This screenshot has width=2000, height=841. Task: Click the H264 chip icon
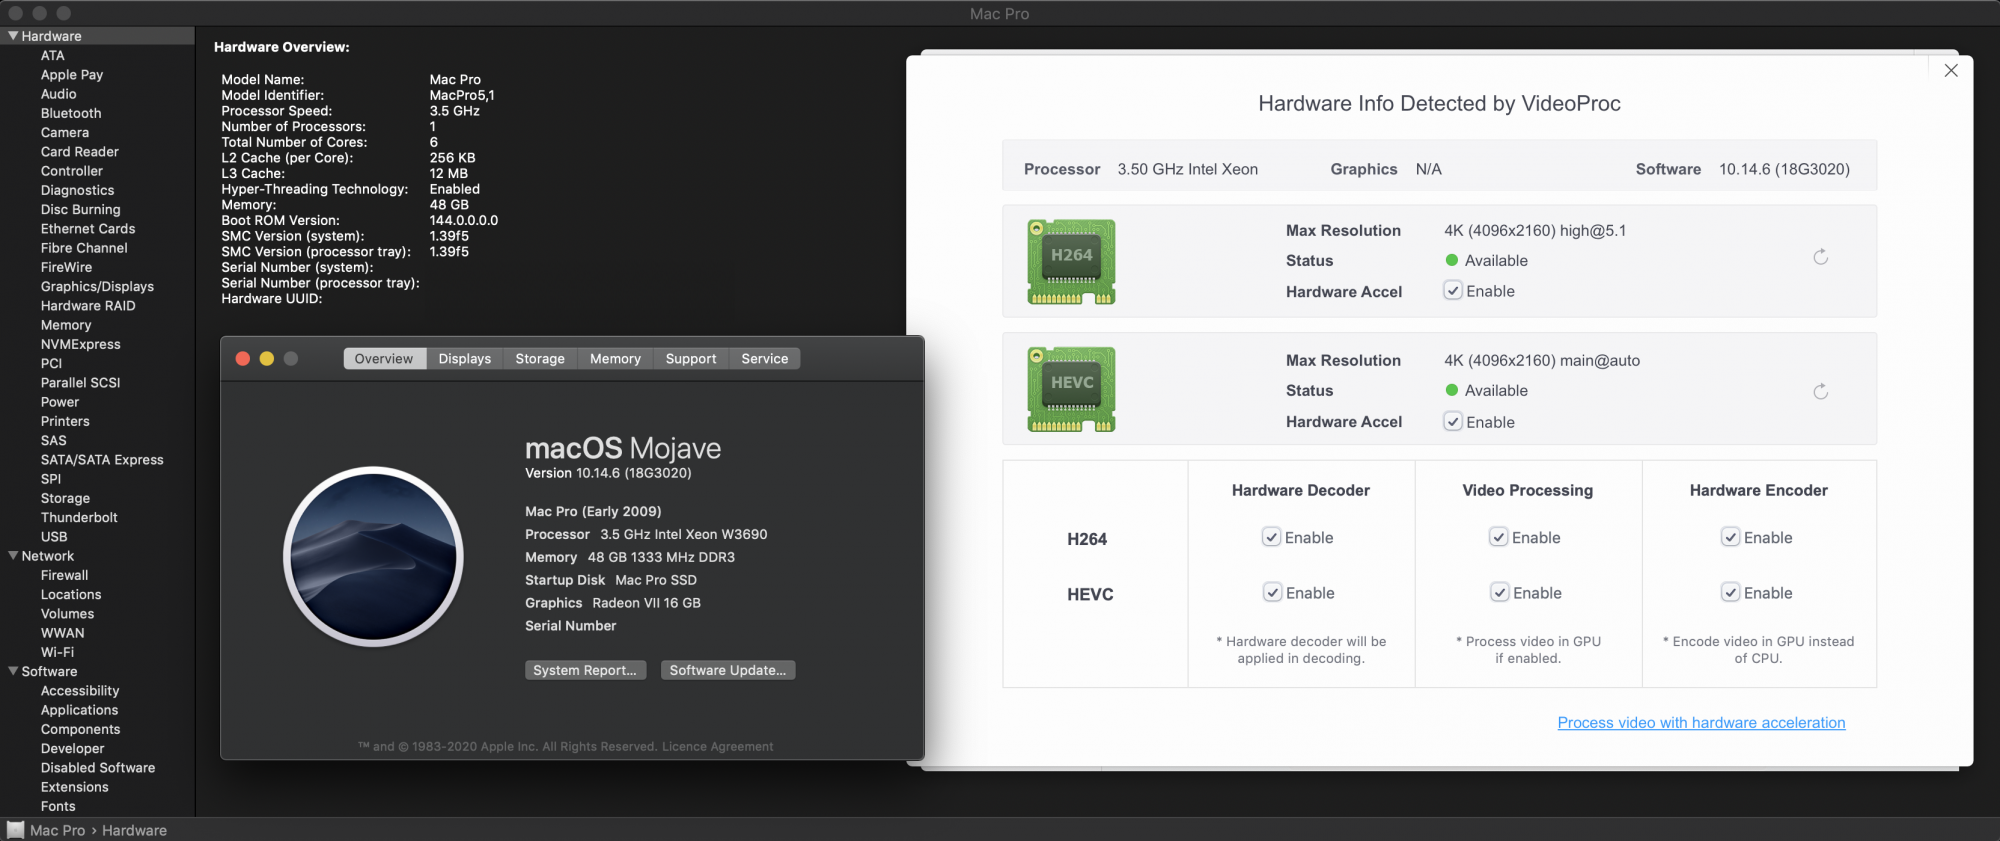(x=1071, y=262)
